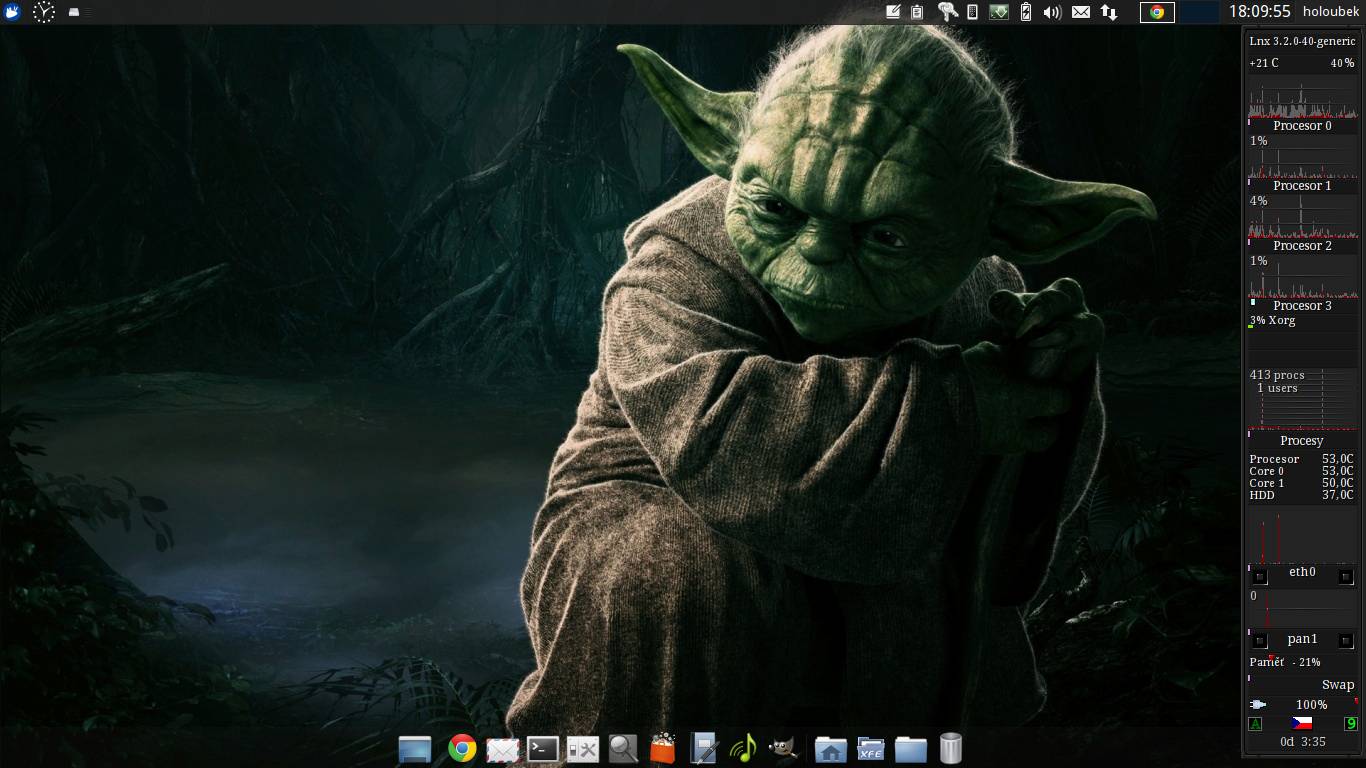This screenshot has height=768, width=1366.
Task: Open the home folder in dock
Action: 831,749
